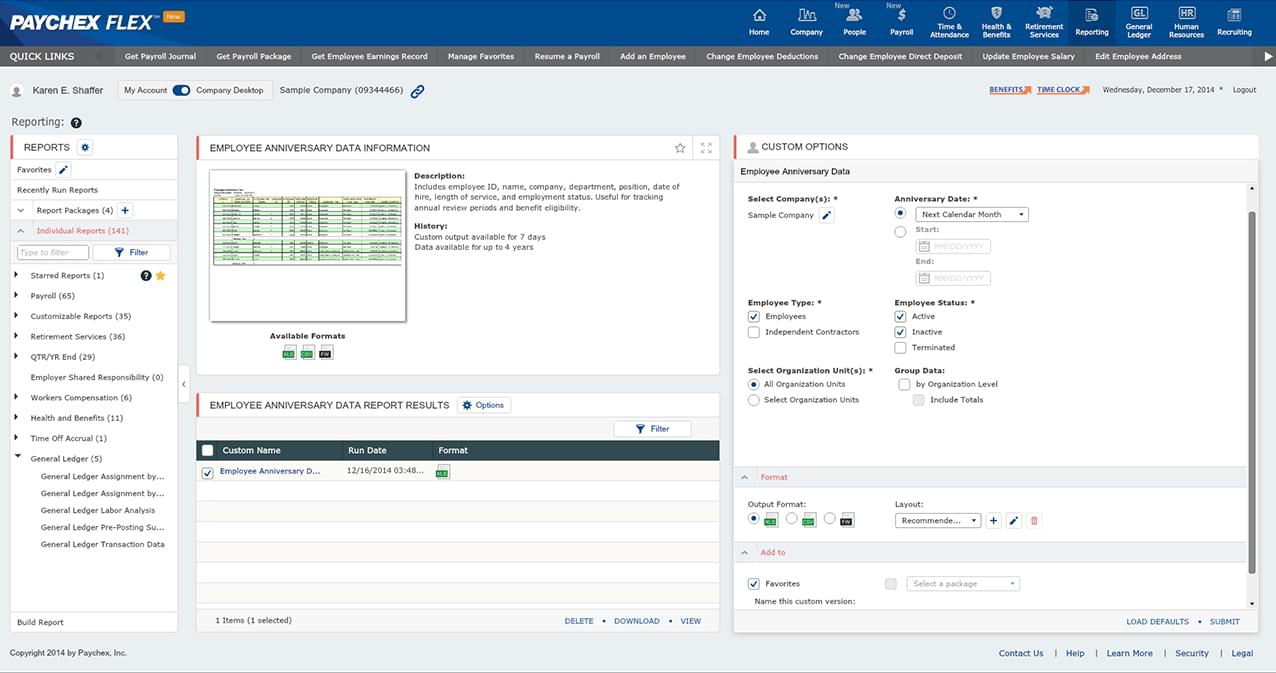Click the Type to filter input field

click(52, 253)
